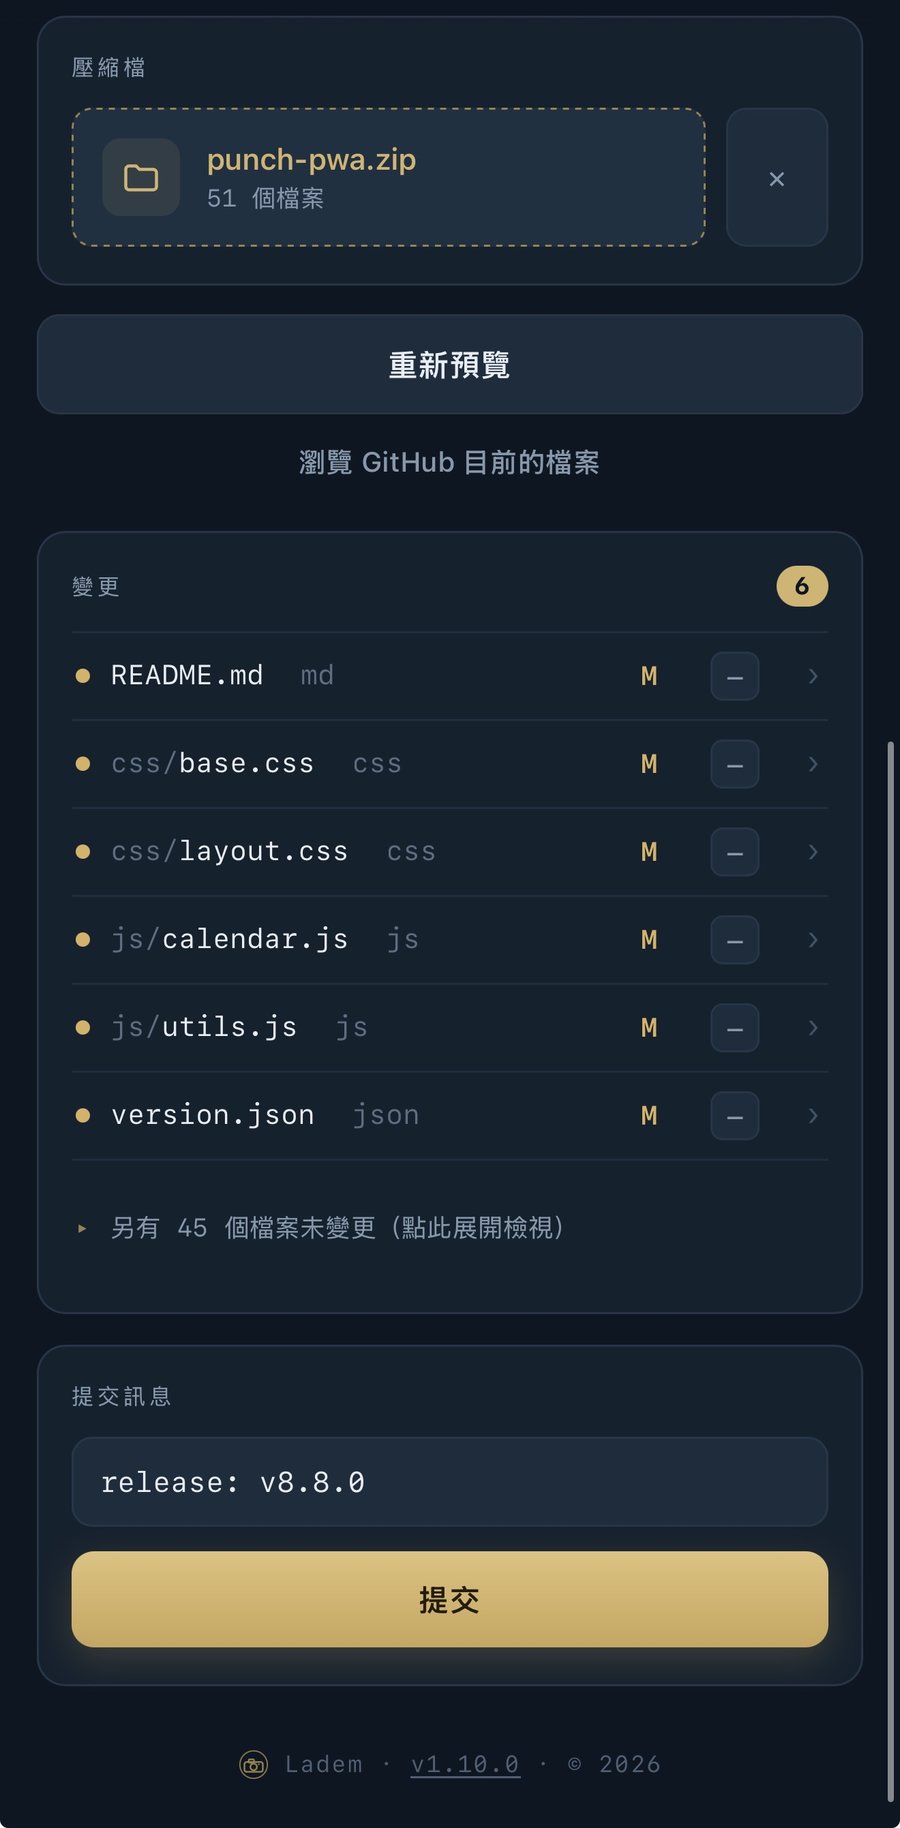This screenshot has width=900, height=1828.
Task: Click the camera logo next to Ladem
Action: 254,1765
